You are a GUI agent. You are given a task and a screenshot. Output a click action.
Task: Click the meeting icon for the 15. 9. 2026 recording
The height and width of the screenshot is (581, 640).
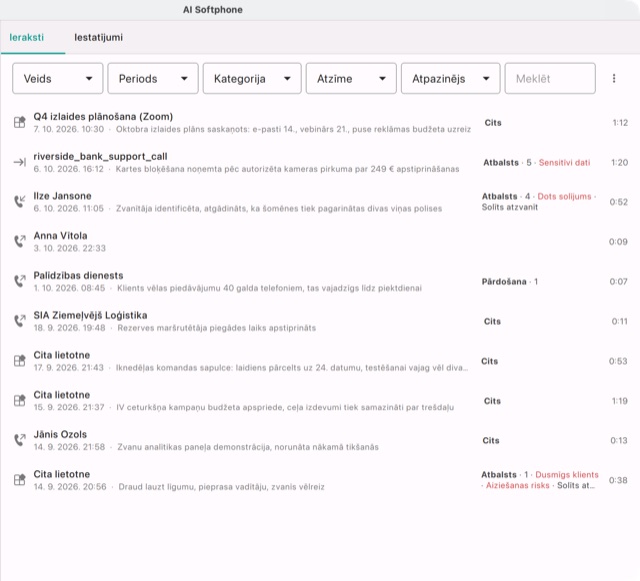[x=20, y=401]
